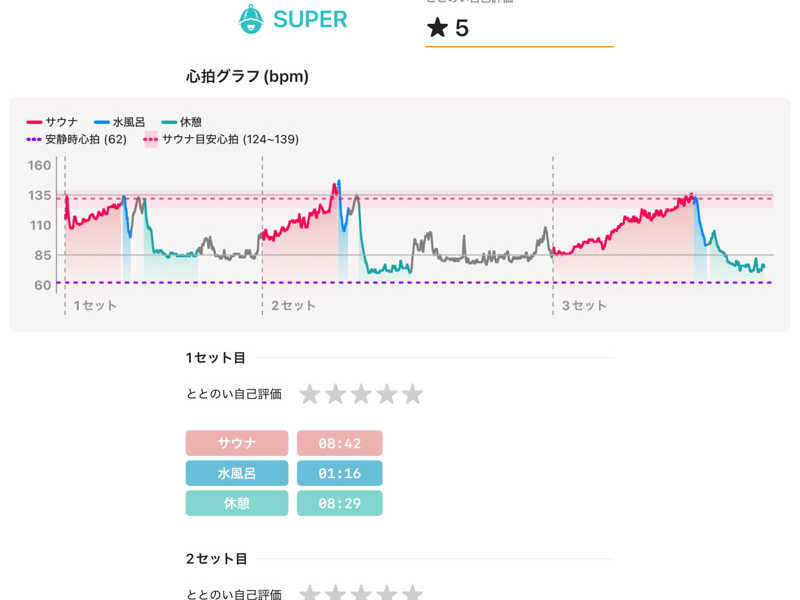Select the 1セット marker on the chart

[x=94, y=305]
